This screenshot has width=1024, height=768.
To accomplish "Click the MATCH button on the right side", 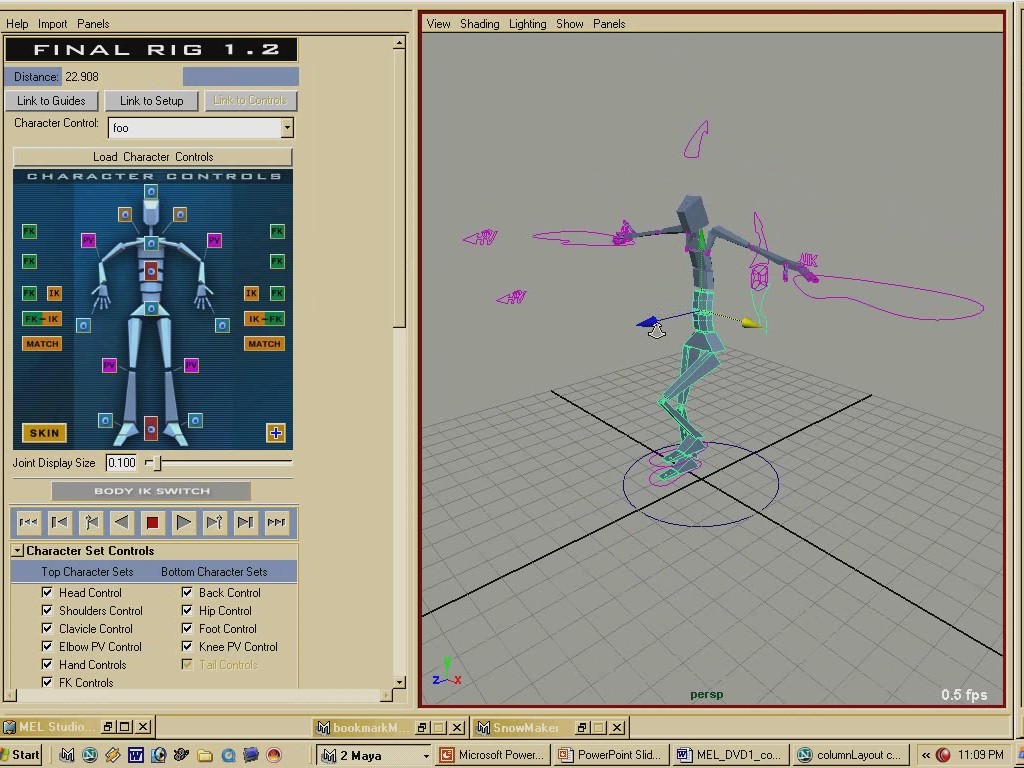I will pos(264,344).
